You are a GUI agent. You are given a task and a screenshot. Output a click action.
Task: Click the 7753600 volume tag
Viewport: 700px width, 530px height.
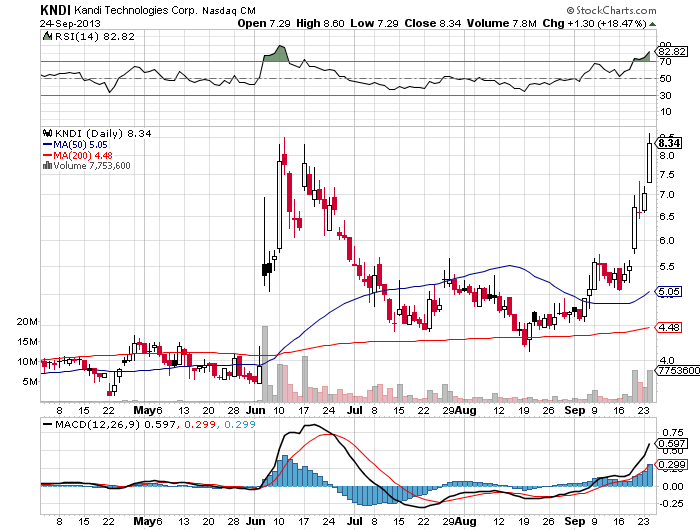coord(678,371)
